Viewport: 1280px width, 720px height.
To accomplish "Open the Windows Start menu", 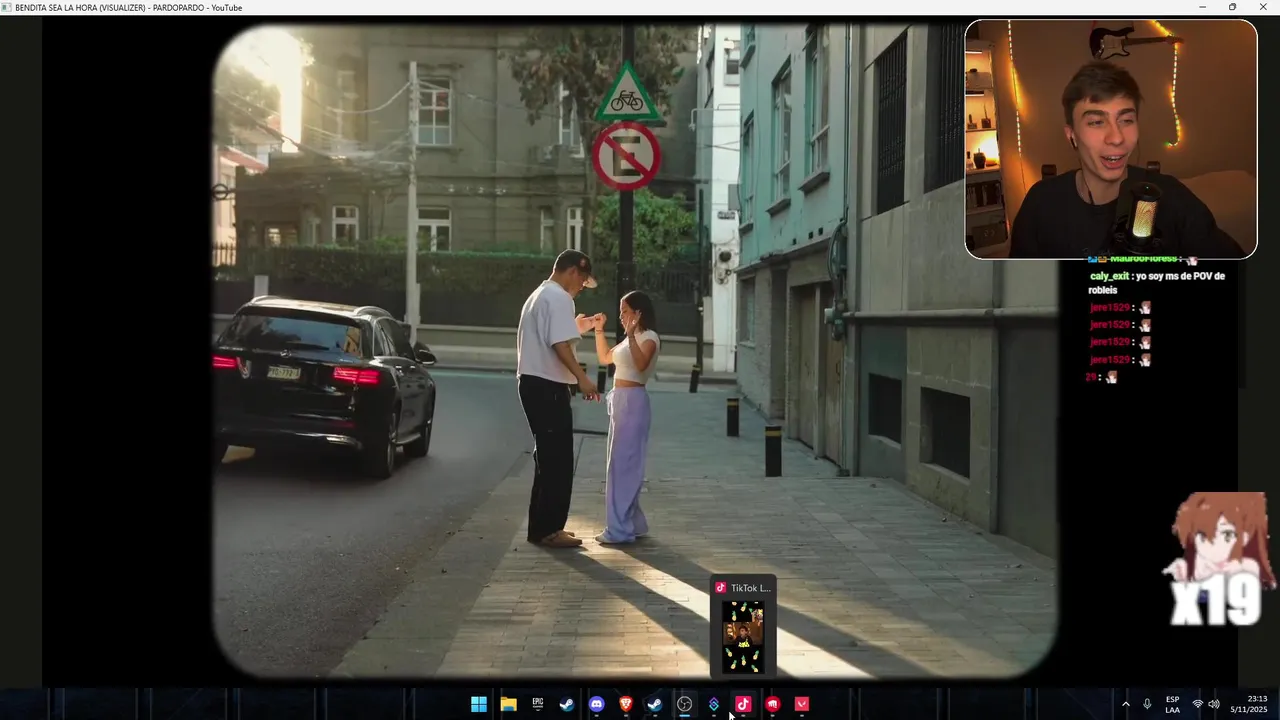I will click(x=479, y=704).
